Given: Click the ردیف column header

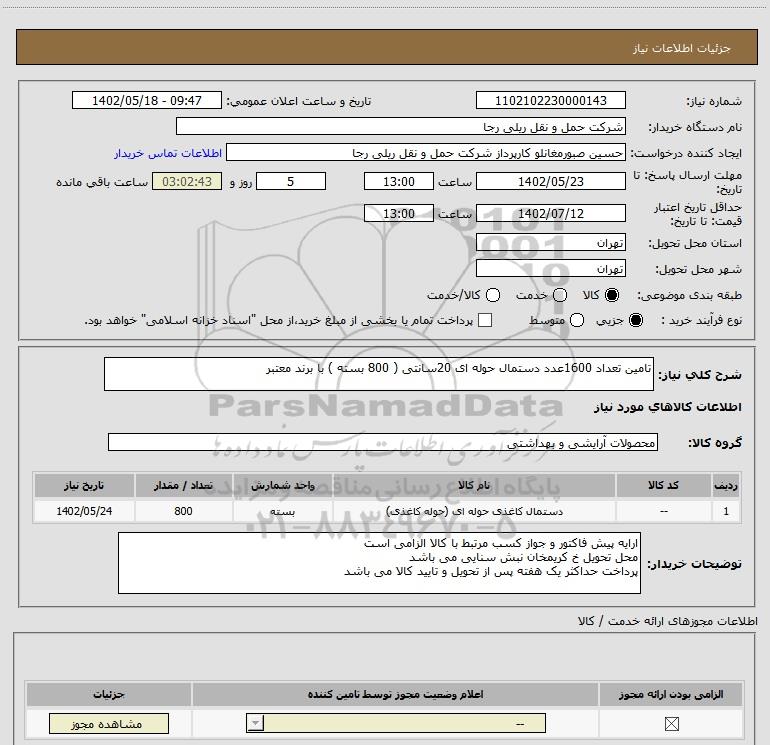Looking at the screenshot, I should (x=726, y=485).
